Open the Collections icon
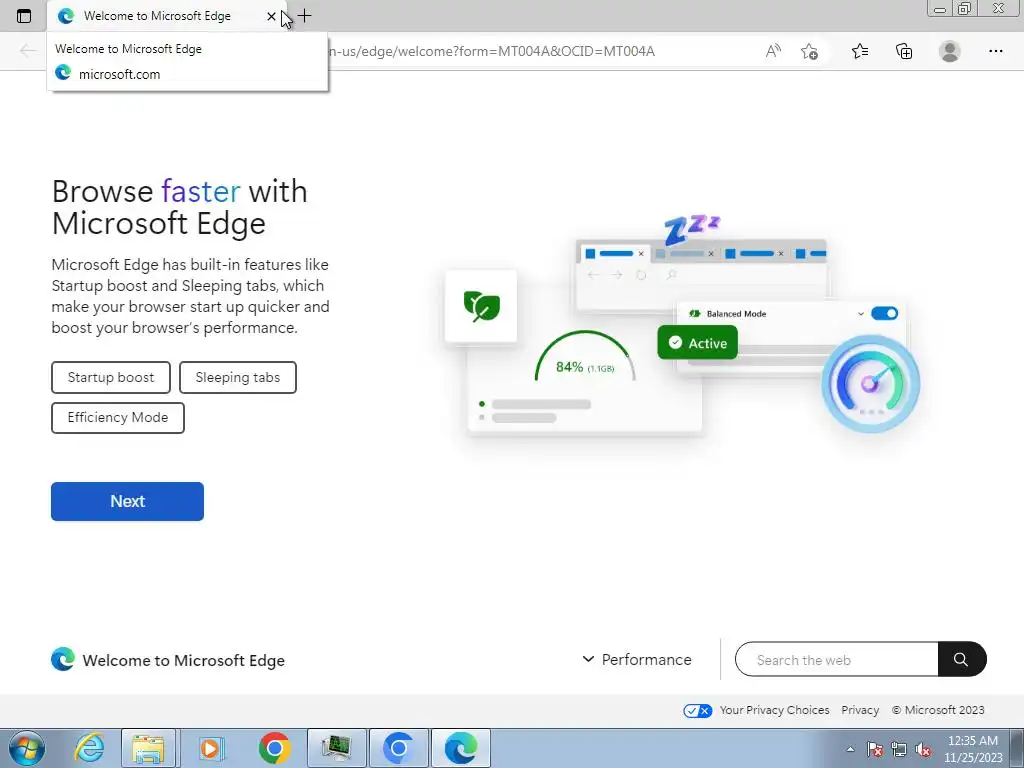Image resolution: width=1024 pixels, height=768 pixels. click(x=904, y=51)
